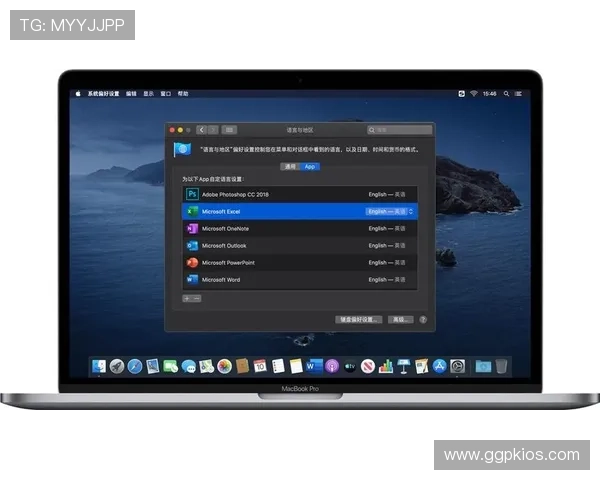The image size is (600, 480).
Task: Open Notes icon in the Dock
Action: click(296, 366)
